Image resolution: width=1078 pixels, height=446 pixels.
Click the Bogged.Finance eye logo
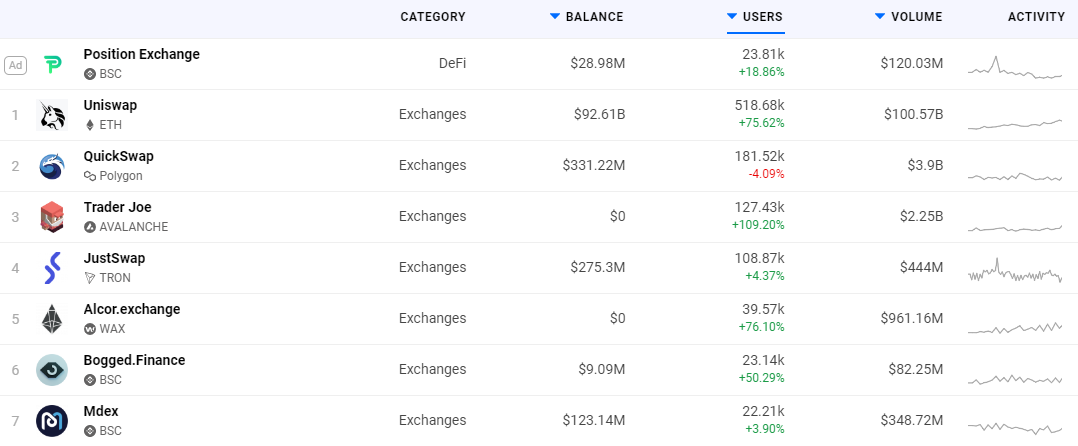click(x=52, y=370)
